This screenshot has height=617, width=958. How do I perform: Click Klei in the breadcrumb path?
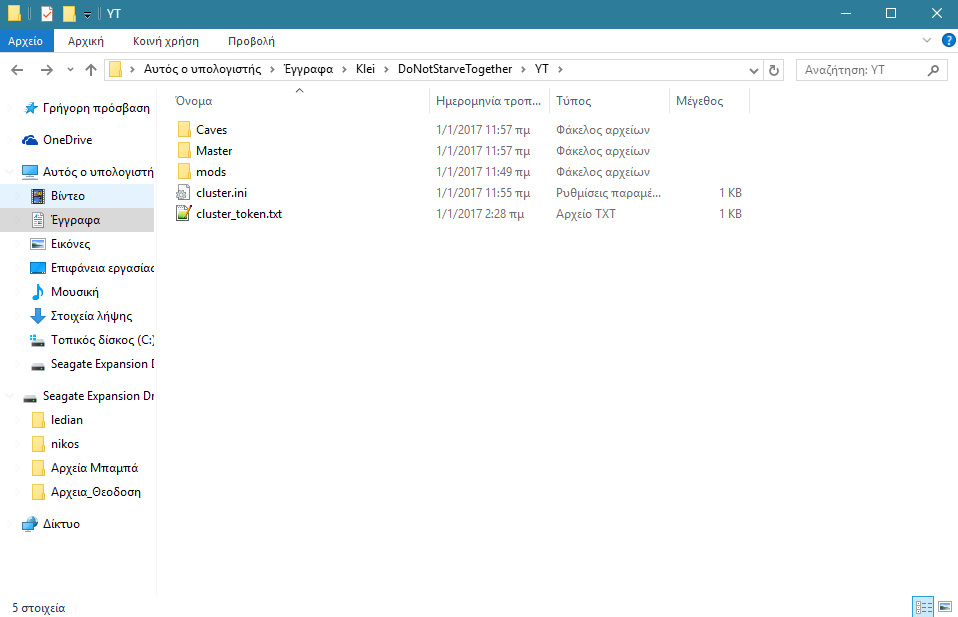365,70
